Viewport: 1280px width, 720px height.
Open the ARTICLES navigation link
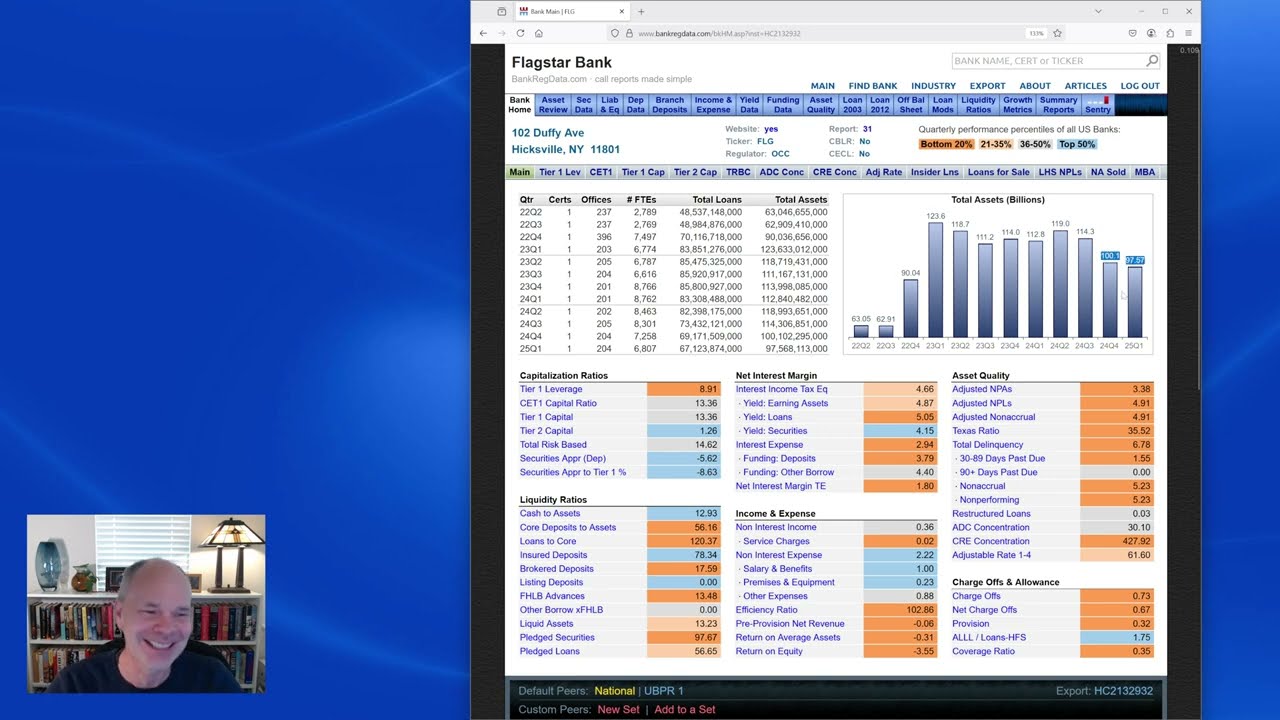click(x=1085, y=86)
